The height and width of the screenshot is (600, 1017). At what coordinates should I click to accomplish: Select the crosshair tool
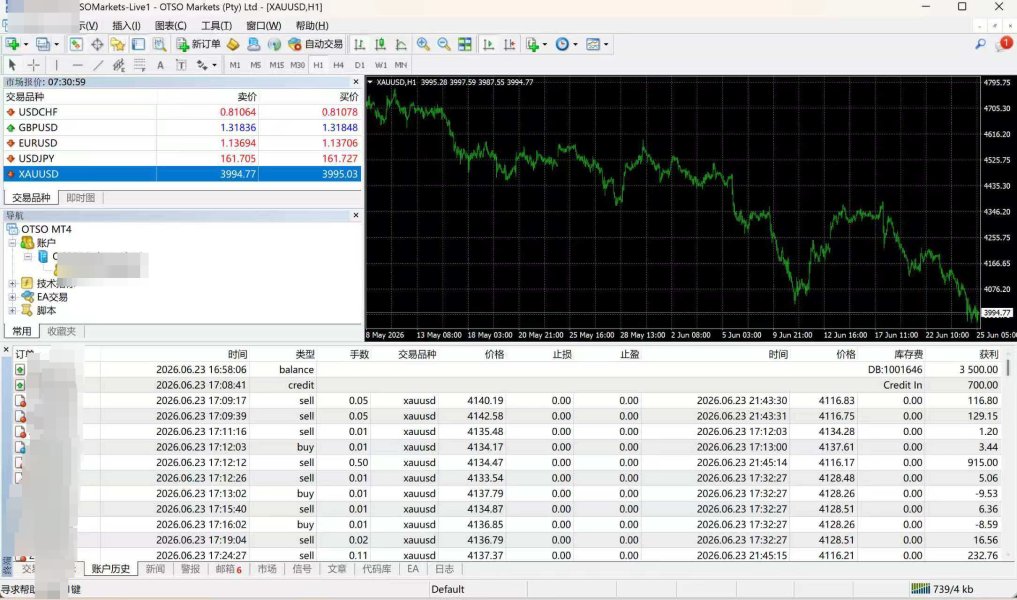coord(34,65)
